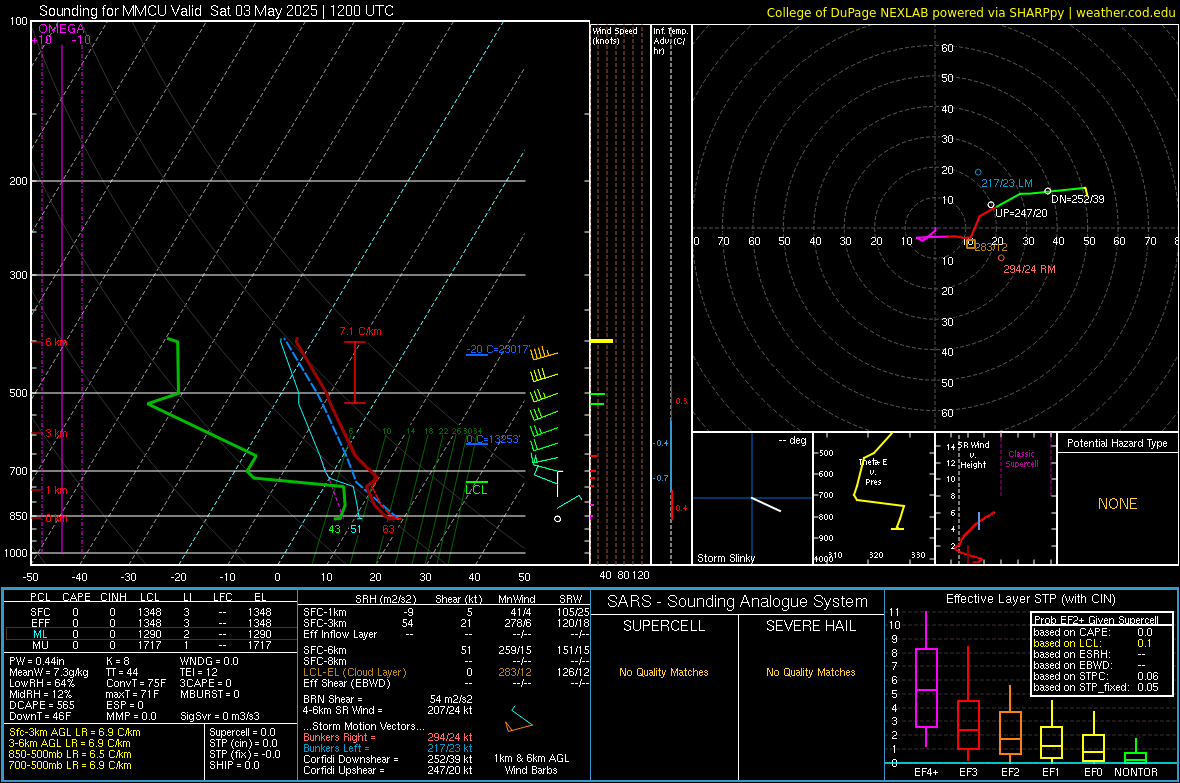Click the ML parcel row label
The image size is (1180, 783).
pos(40,634)
